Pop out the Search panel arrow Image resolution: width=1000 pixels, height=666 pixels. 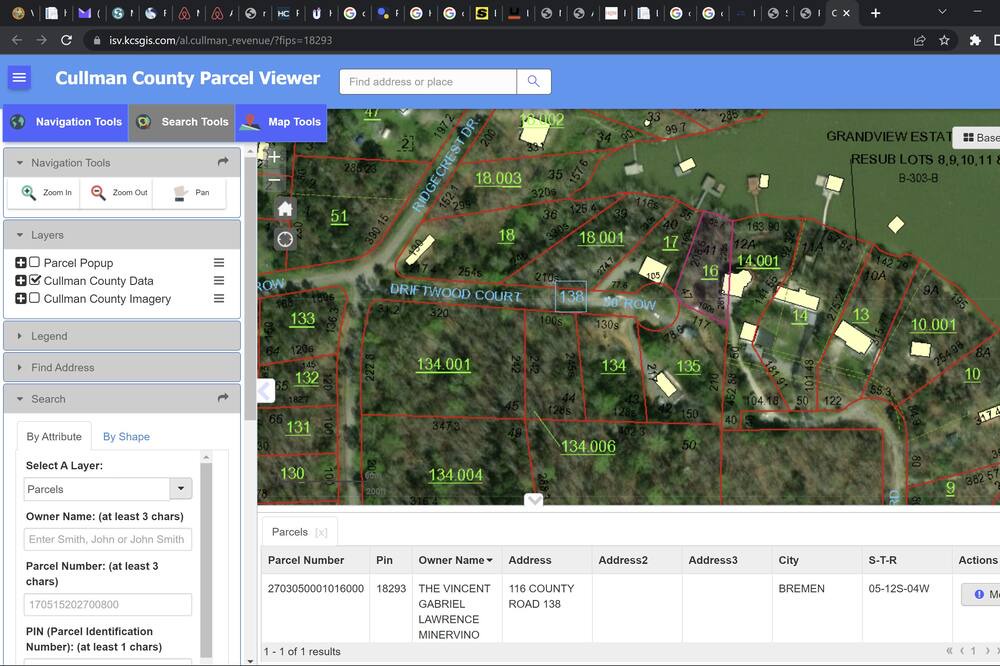tap(223, 398)
